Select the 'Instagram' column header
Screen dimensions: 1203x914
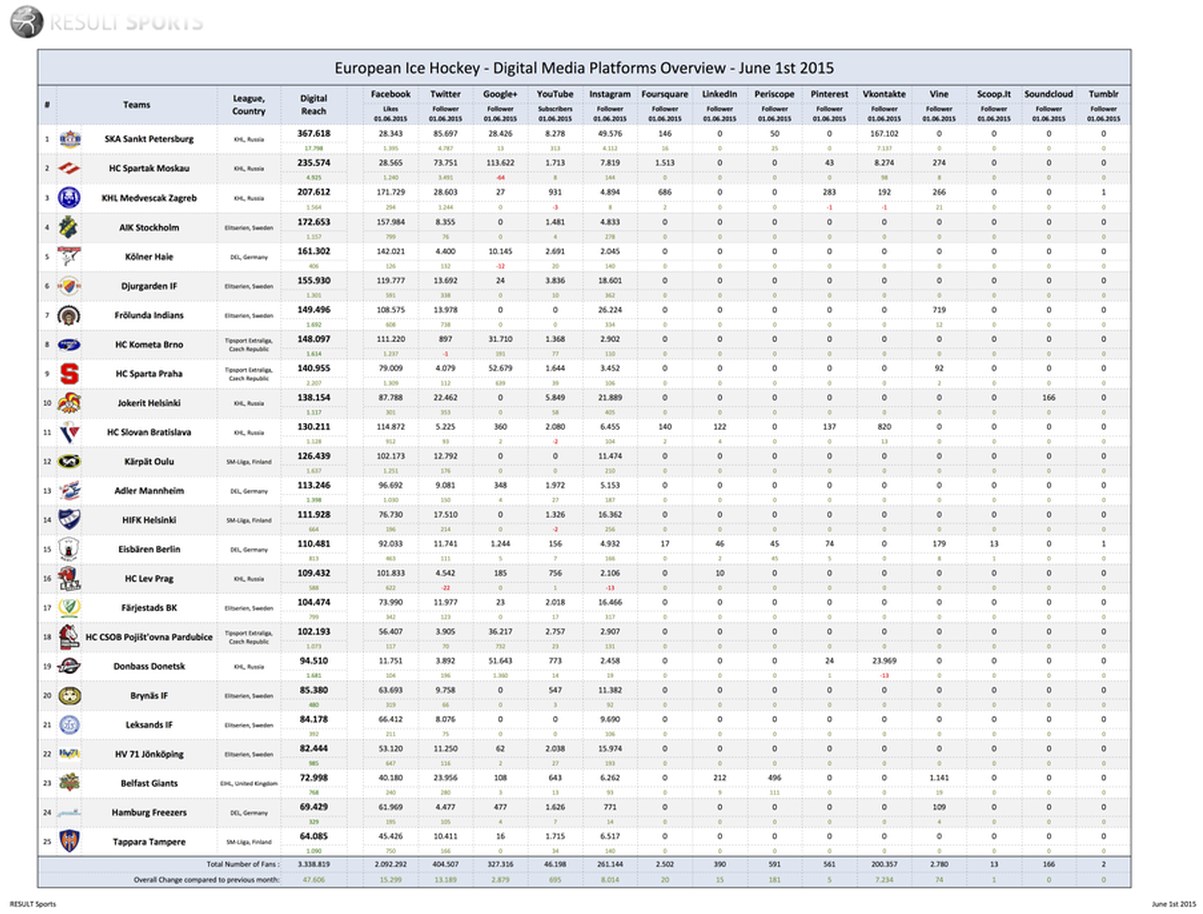click(x=609, y=94)
